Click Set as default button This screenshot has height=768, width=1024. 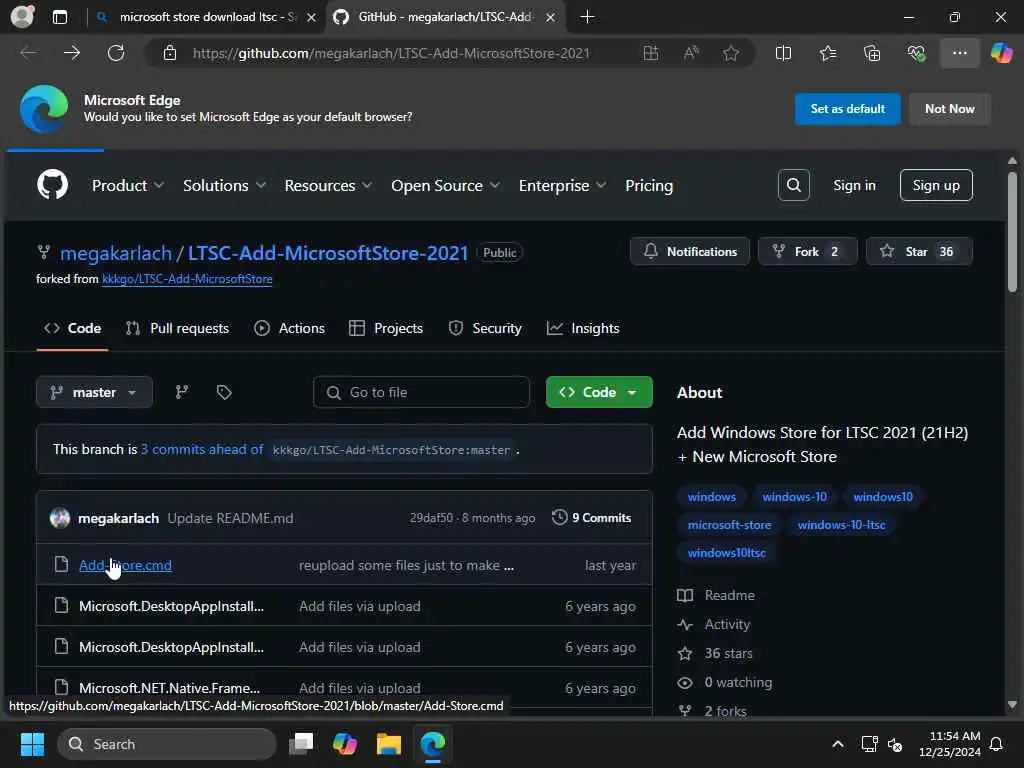click(x=847, y=108)
